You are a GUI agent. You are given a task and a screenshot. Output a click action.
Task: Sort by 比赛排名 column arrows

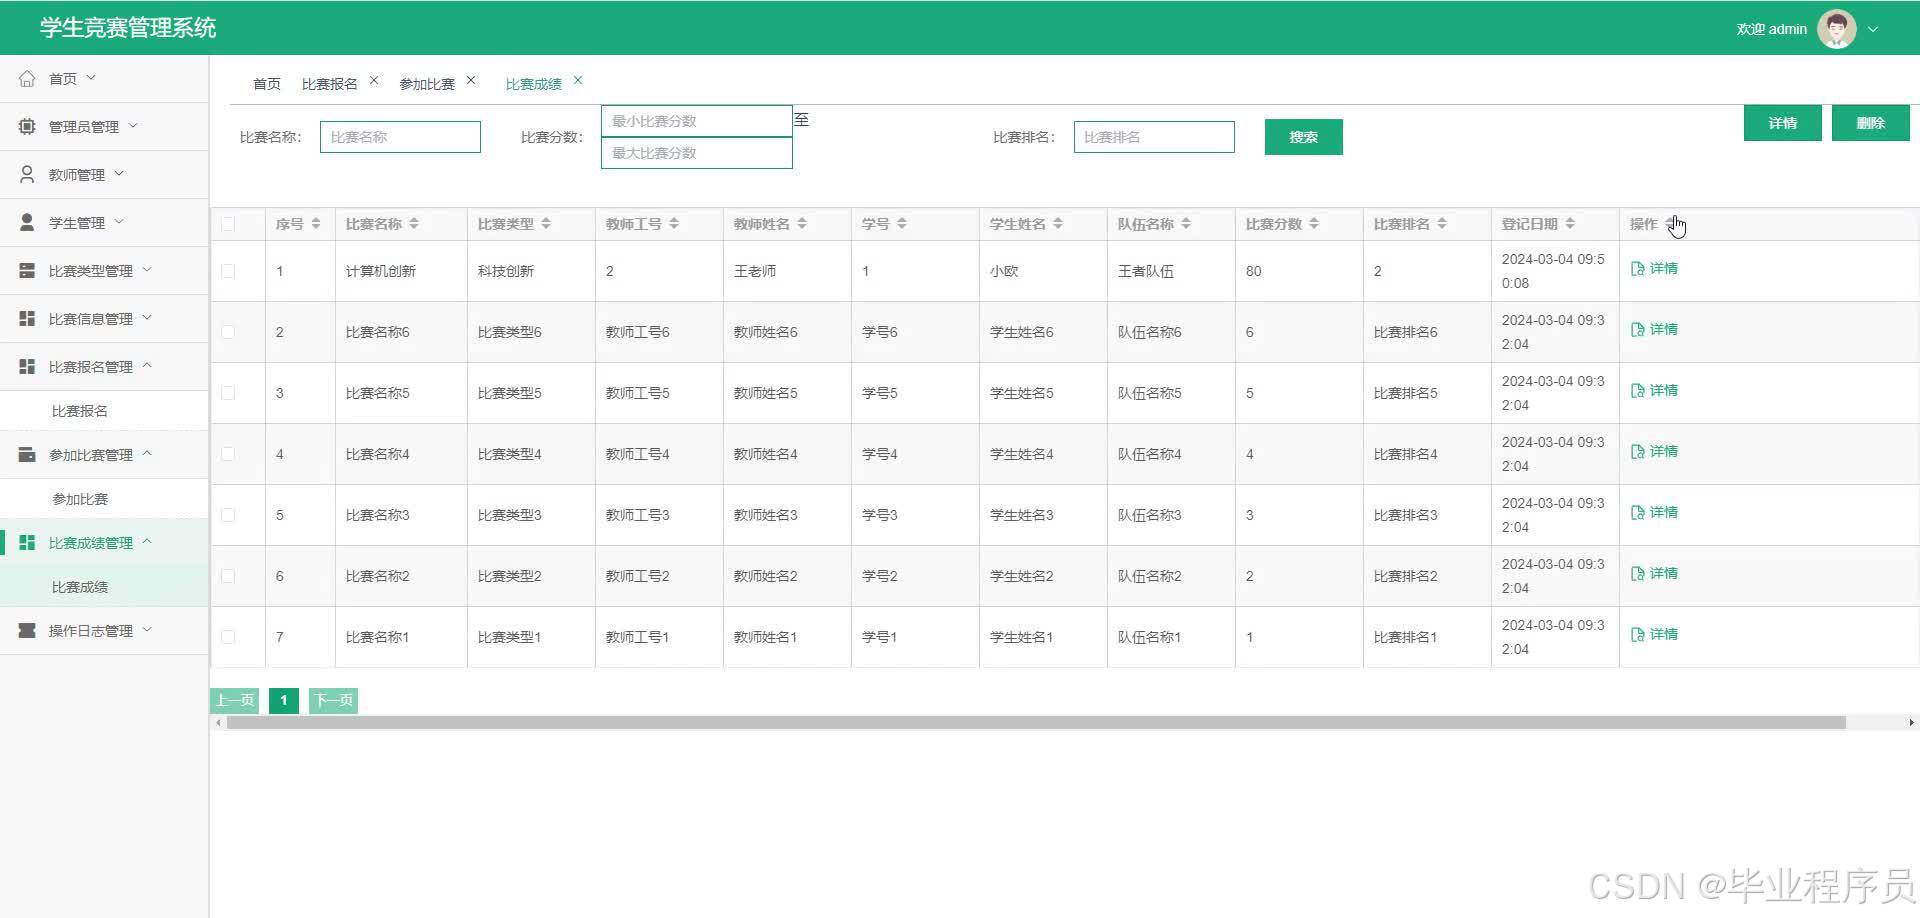[x=1442, y=224]
